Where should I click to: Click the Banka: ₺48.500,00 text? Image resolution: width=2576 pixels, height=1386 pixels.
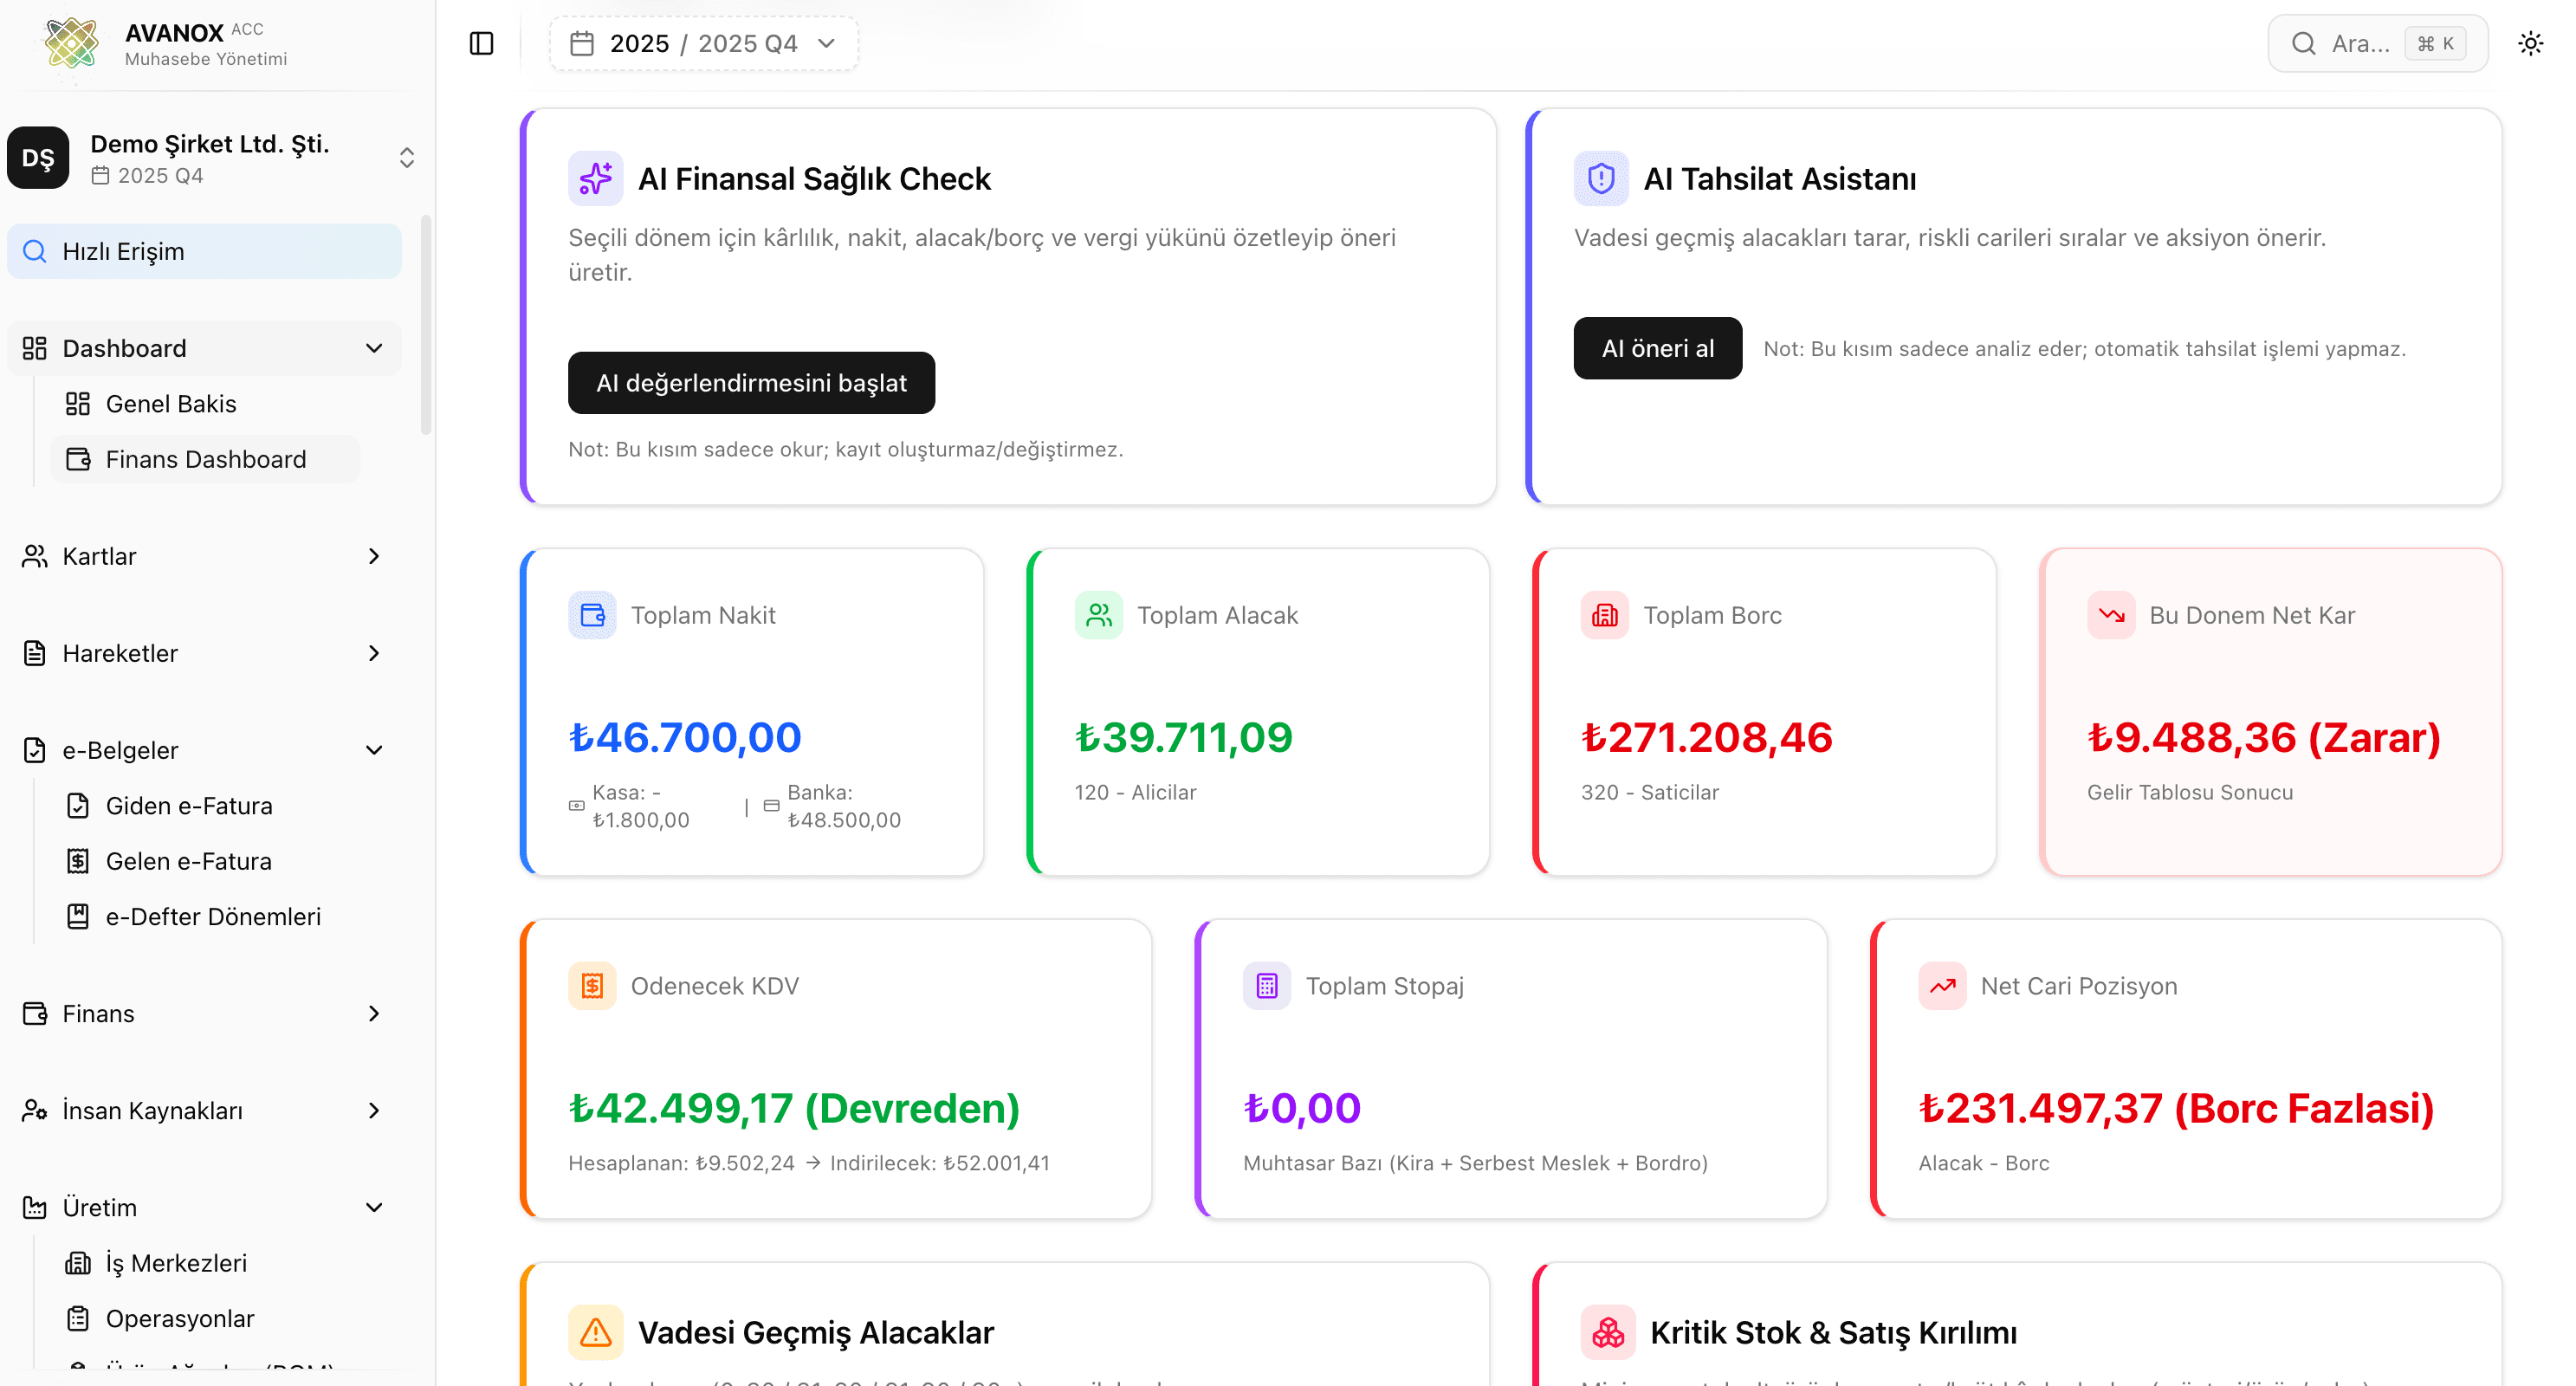pos(843,806)
